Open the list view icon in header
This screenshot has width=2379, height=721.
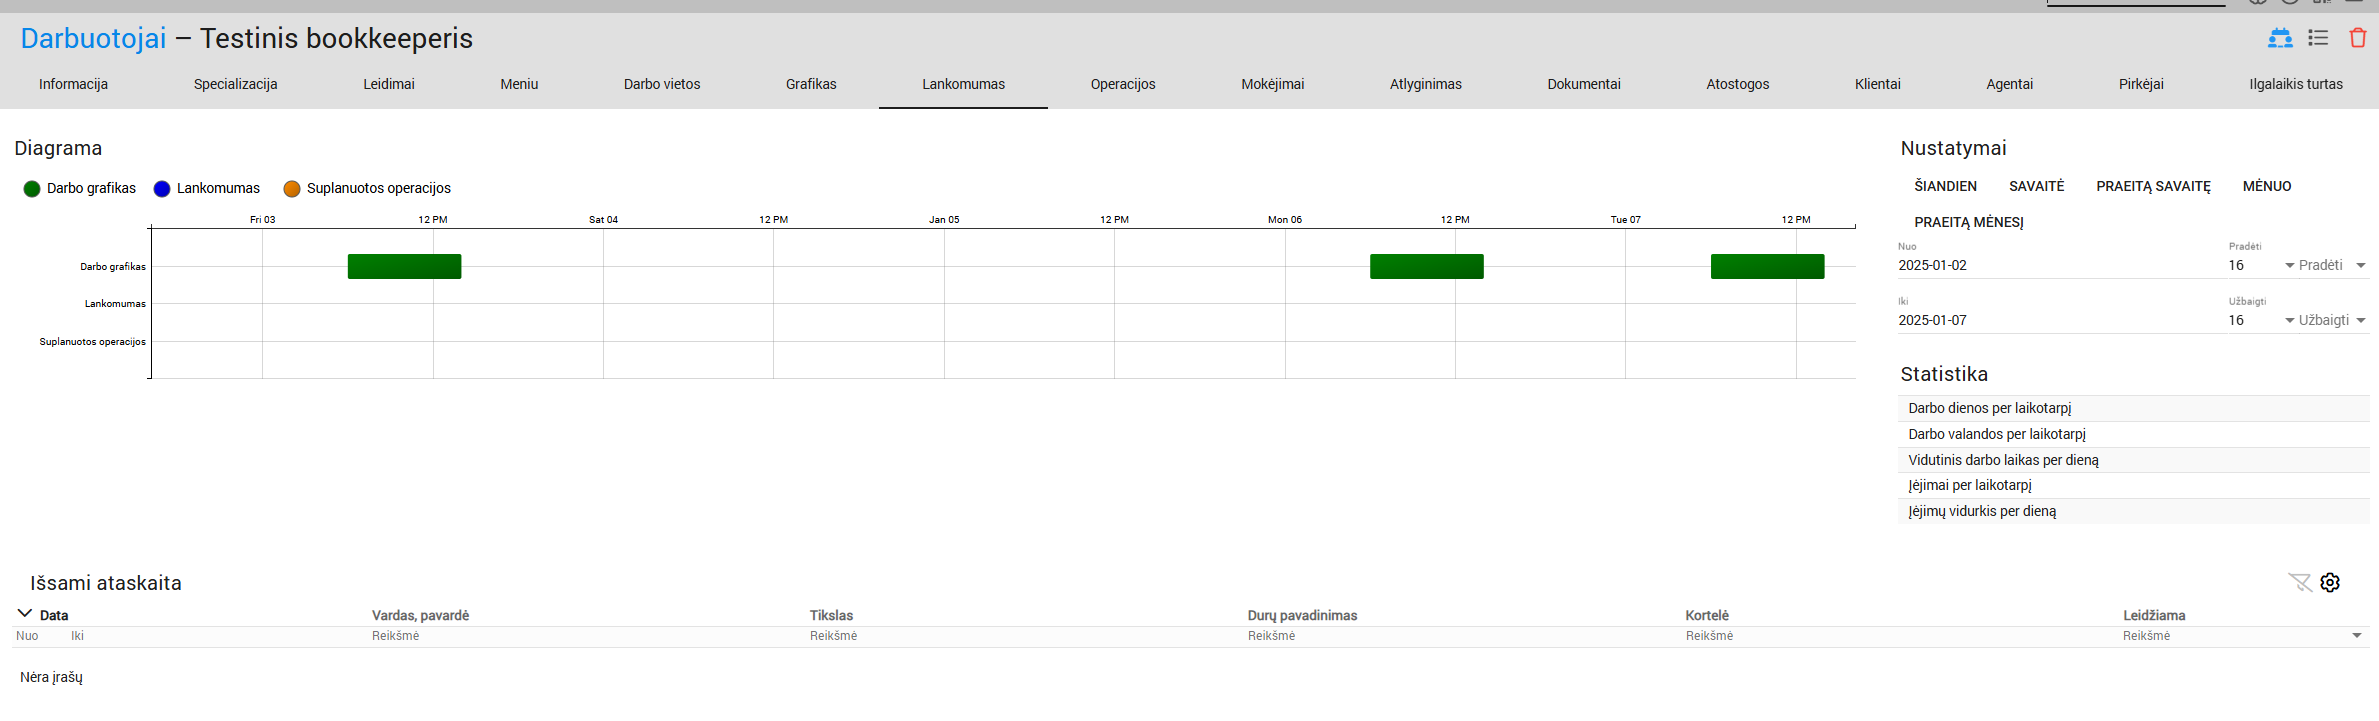tap(2318, 38)
